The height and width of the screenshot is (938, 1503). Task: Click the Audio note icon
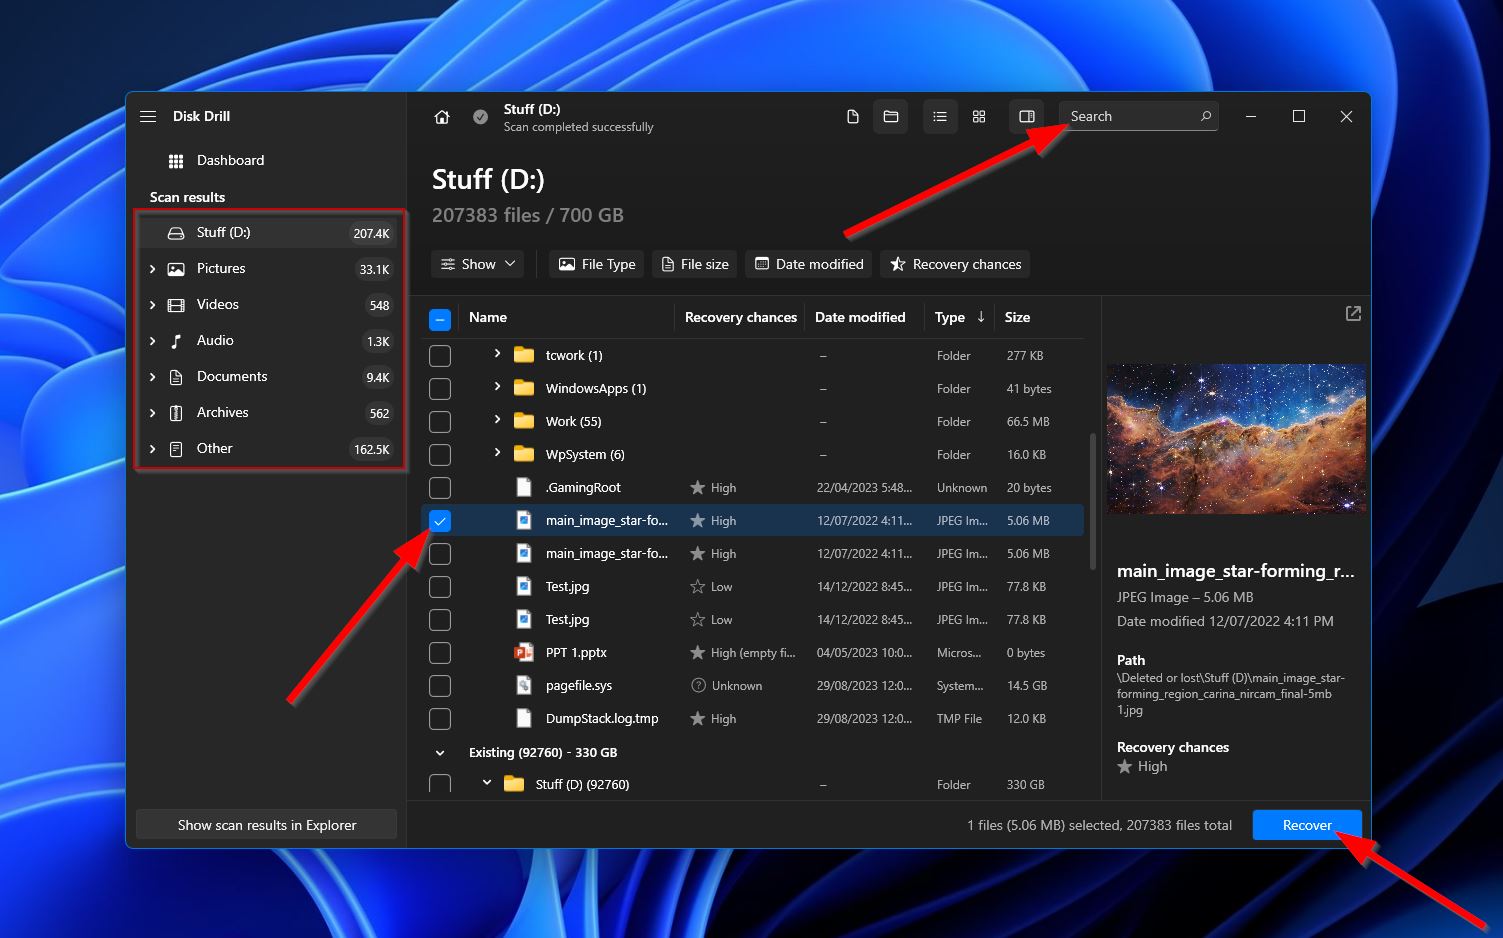[176, 341]
